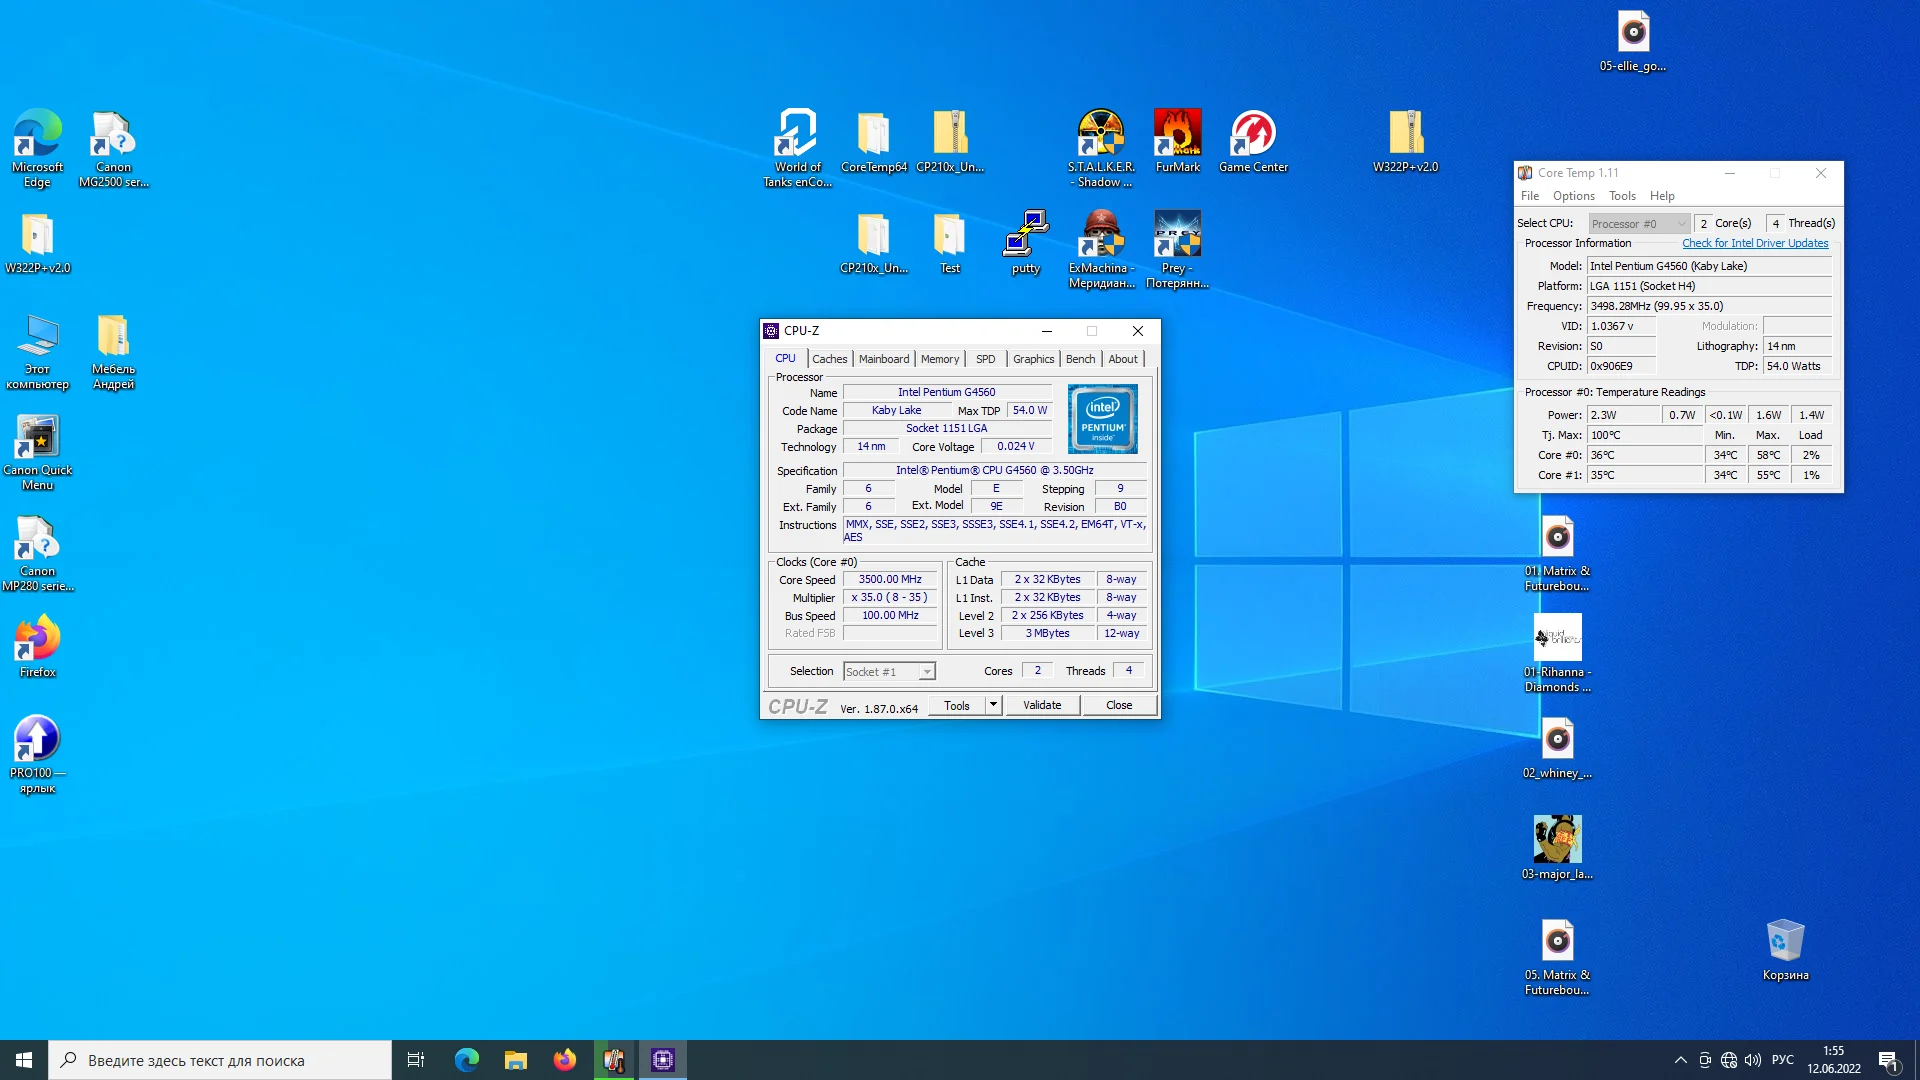Screen dimensions: 1920x1080
Task: Click the Intel Pentium logo in CPU-Z
Action: tap(1102, 419)
